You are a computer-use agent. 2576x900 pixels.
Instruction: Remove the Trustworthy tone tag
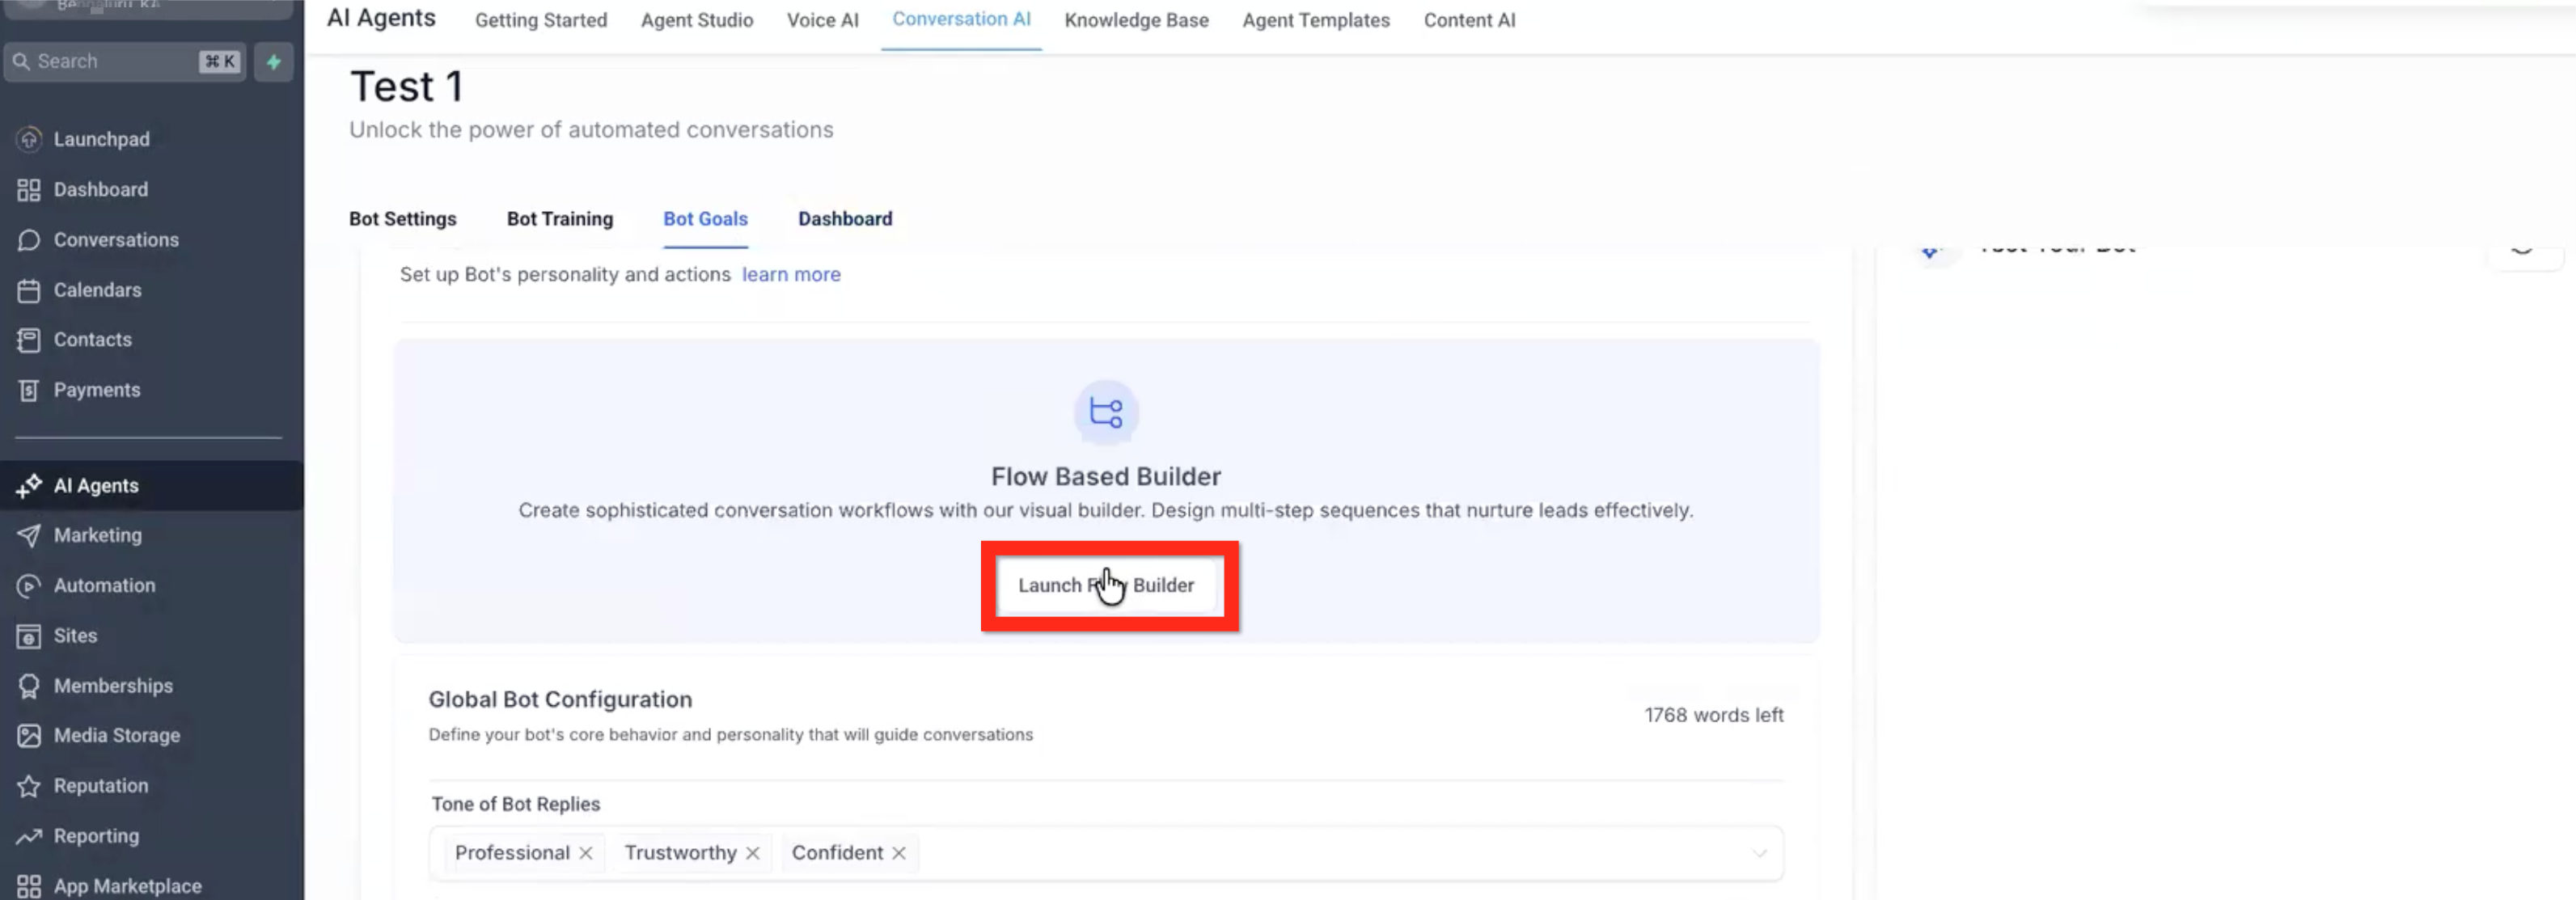(753, 853)
